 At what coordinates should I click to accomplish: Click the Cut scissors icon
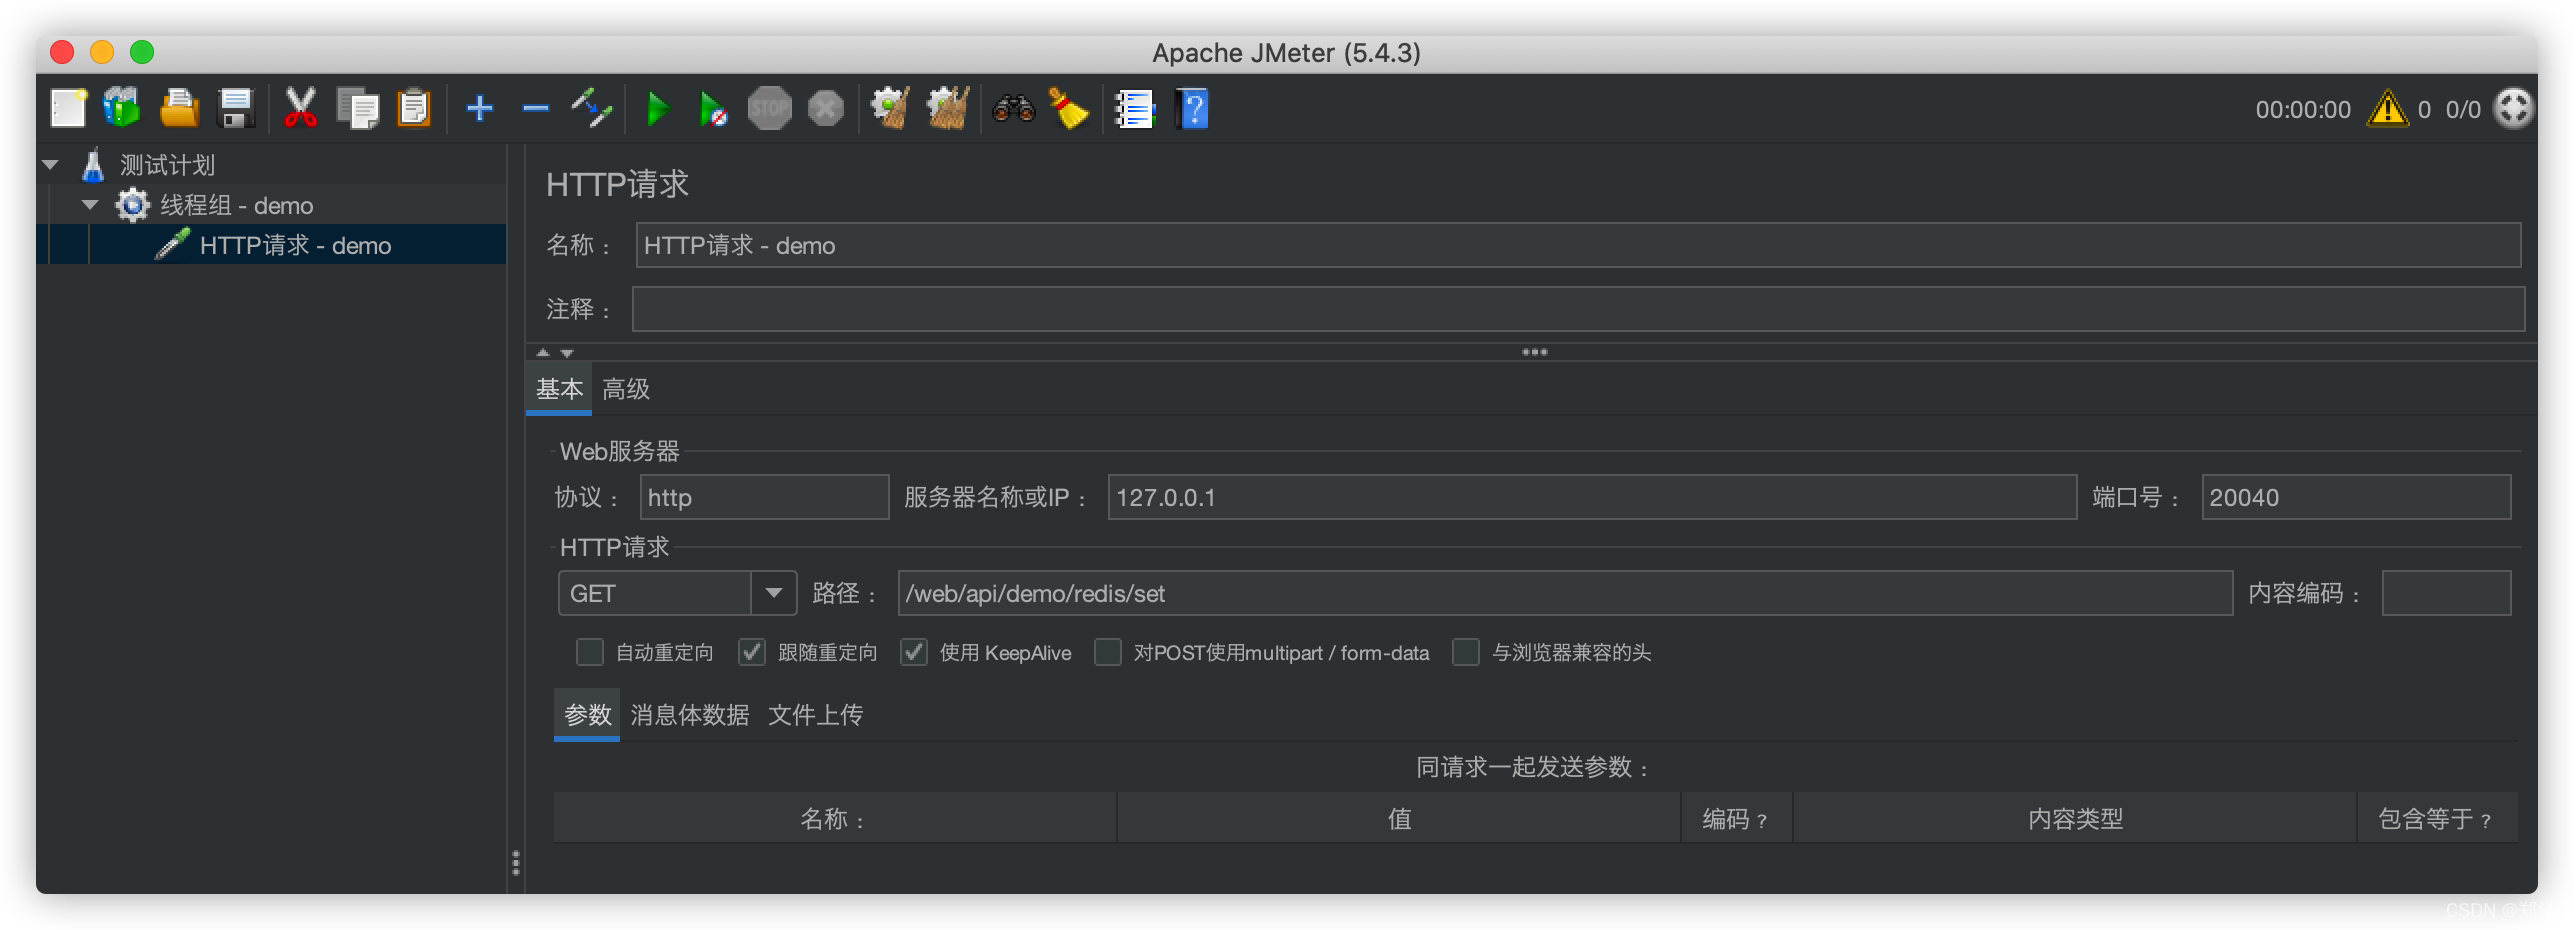(300, 108)
